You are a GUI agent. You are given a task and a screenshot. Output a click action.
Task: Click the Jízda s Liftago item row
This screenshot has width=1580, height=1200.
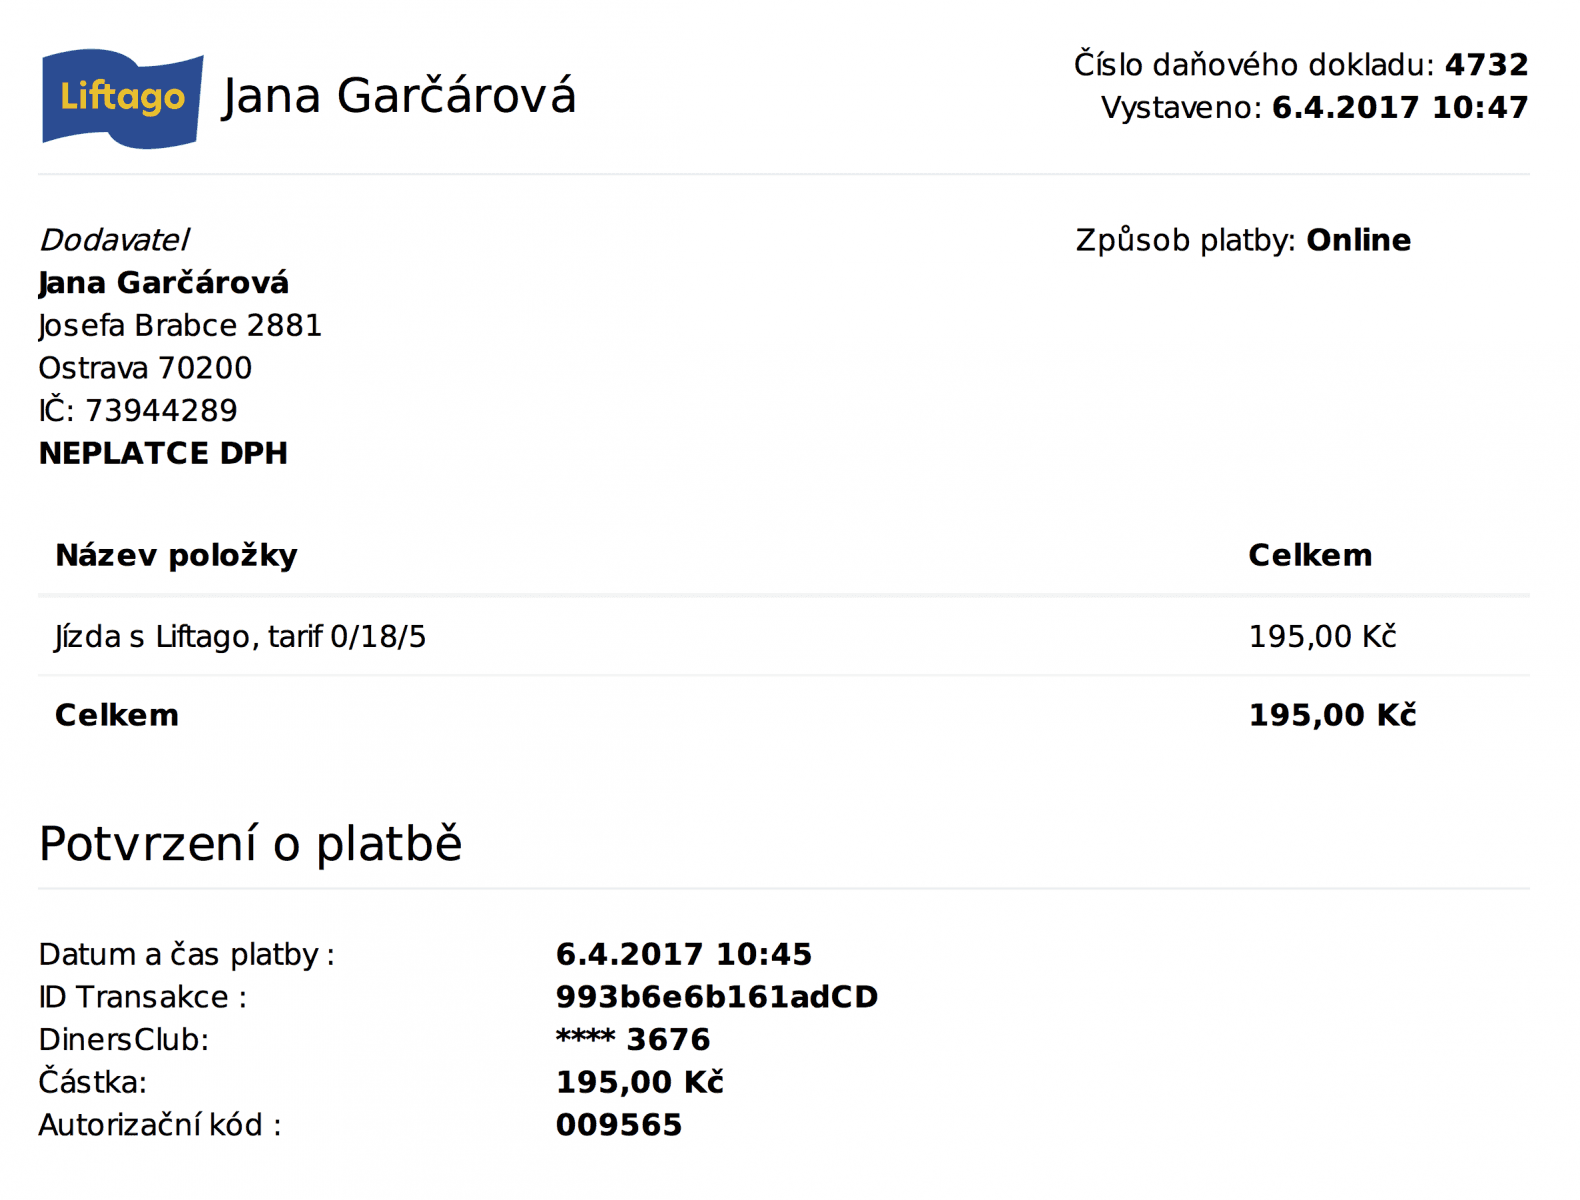point(784,637)
